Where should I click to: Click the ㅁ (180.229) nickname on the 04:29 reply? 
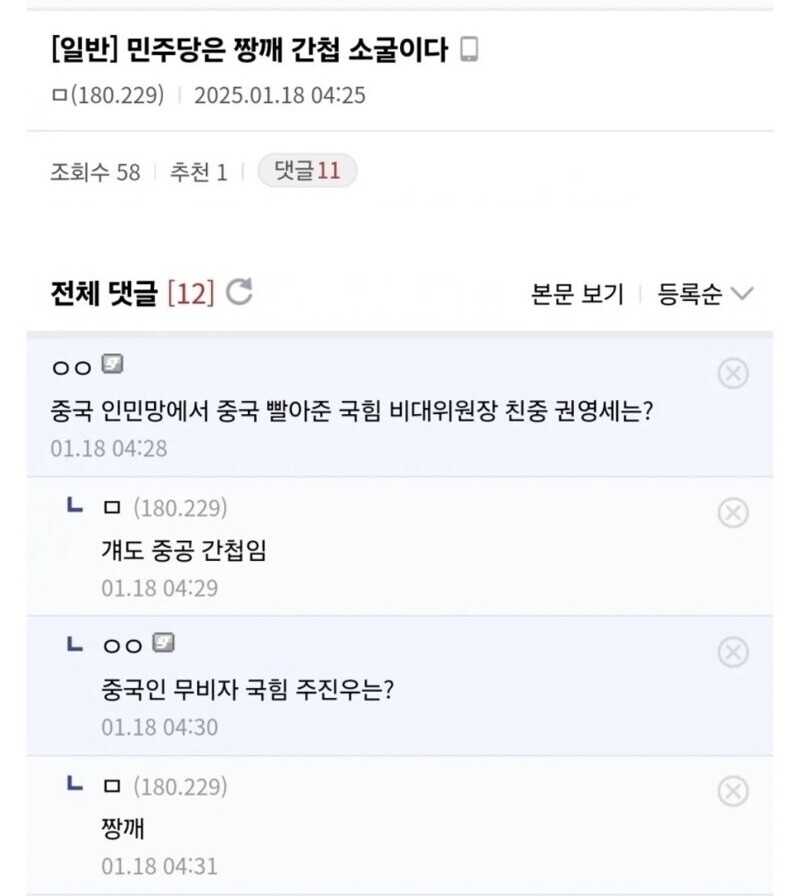coord(165,507)
